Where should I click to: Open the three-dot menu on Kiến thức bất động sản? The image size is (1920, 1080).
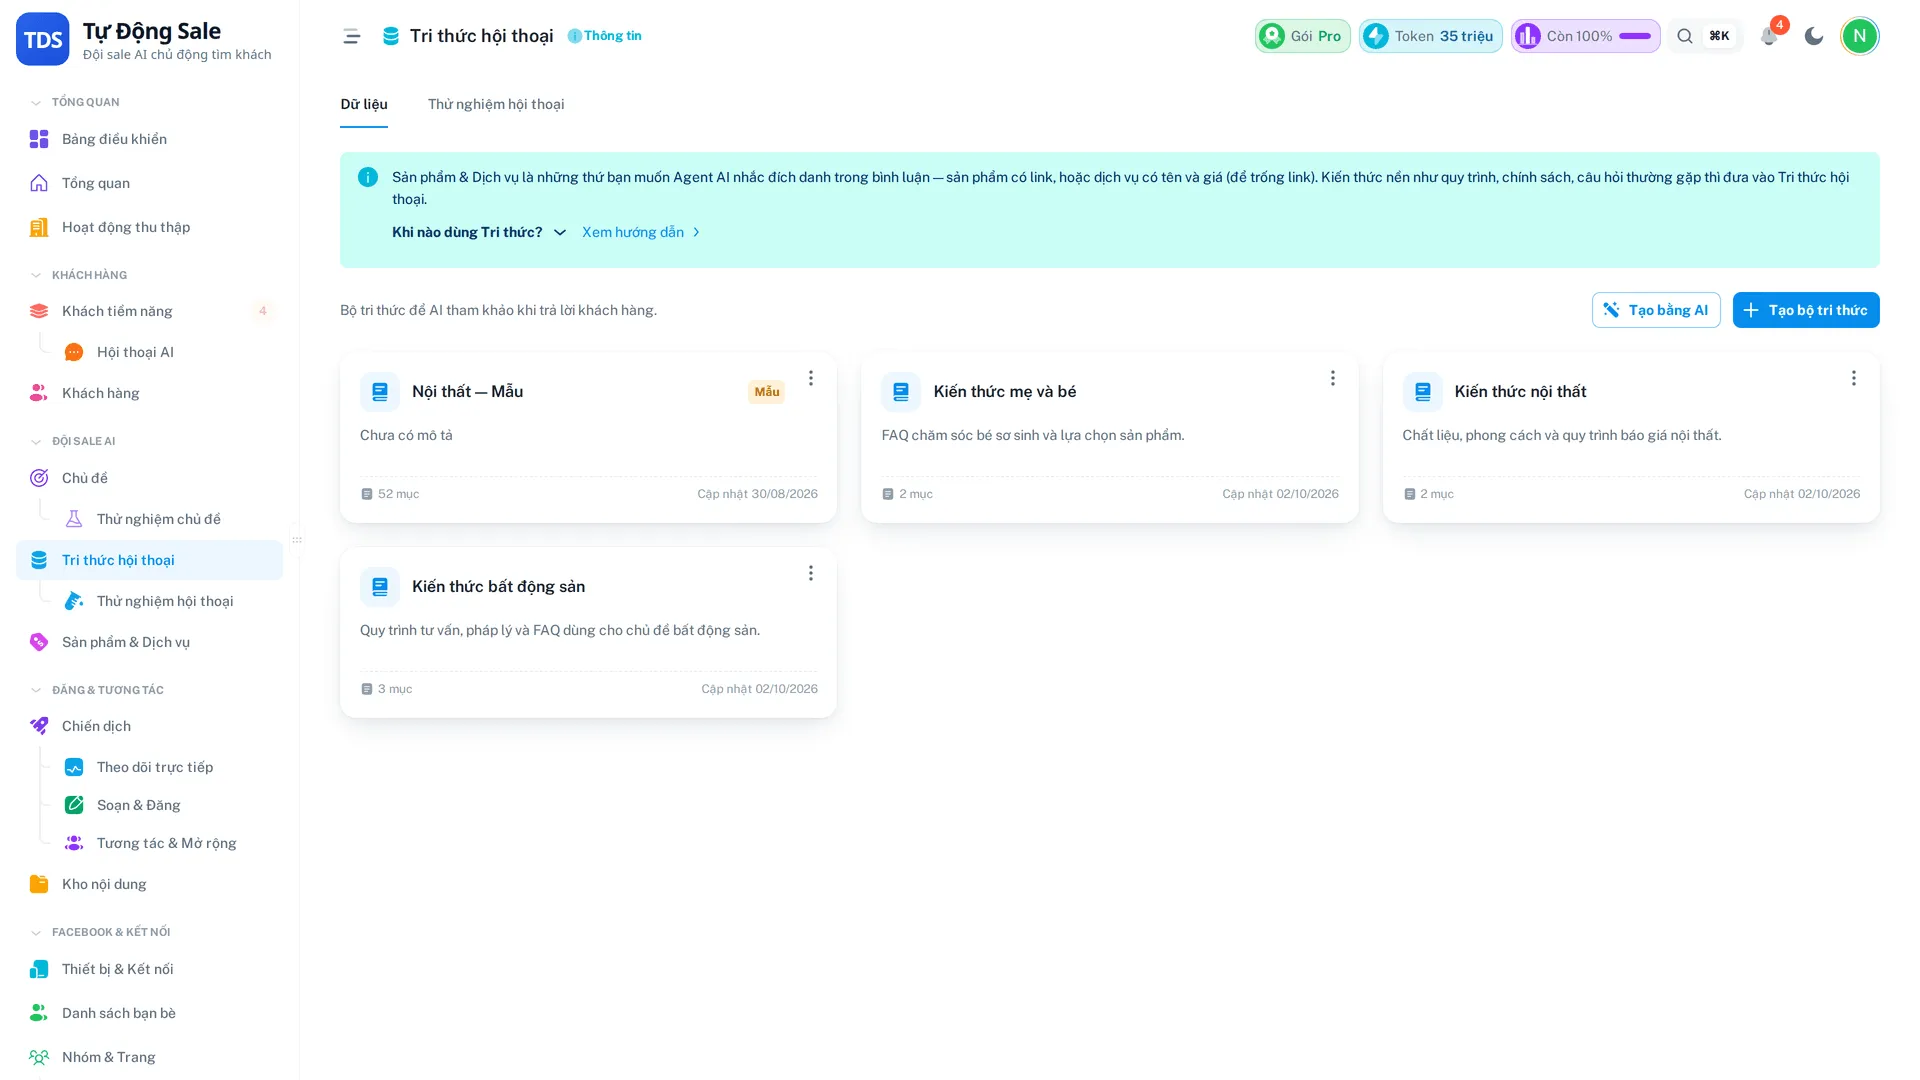click(x=811, y=573)
